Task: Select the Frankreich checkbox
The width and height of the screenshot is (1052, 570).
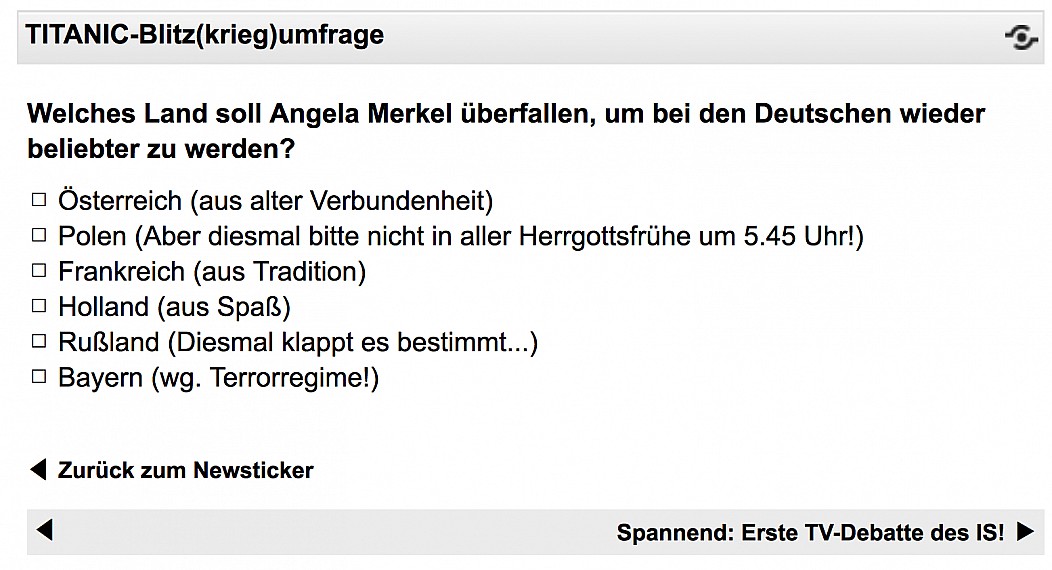Action: coord(39,271)
